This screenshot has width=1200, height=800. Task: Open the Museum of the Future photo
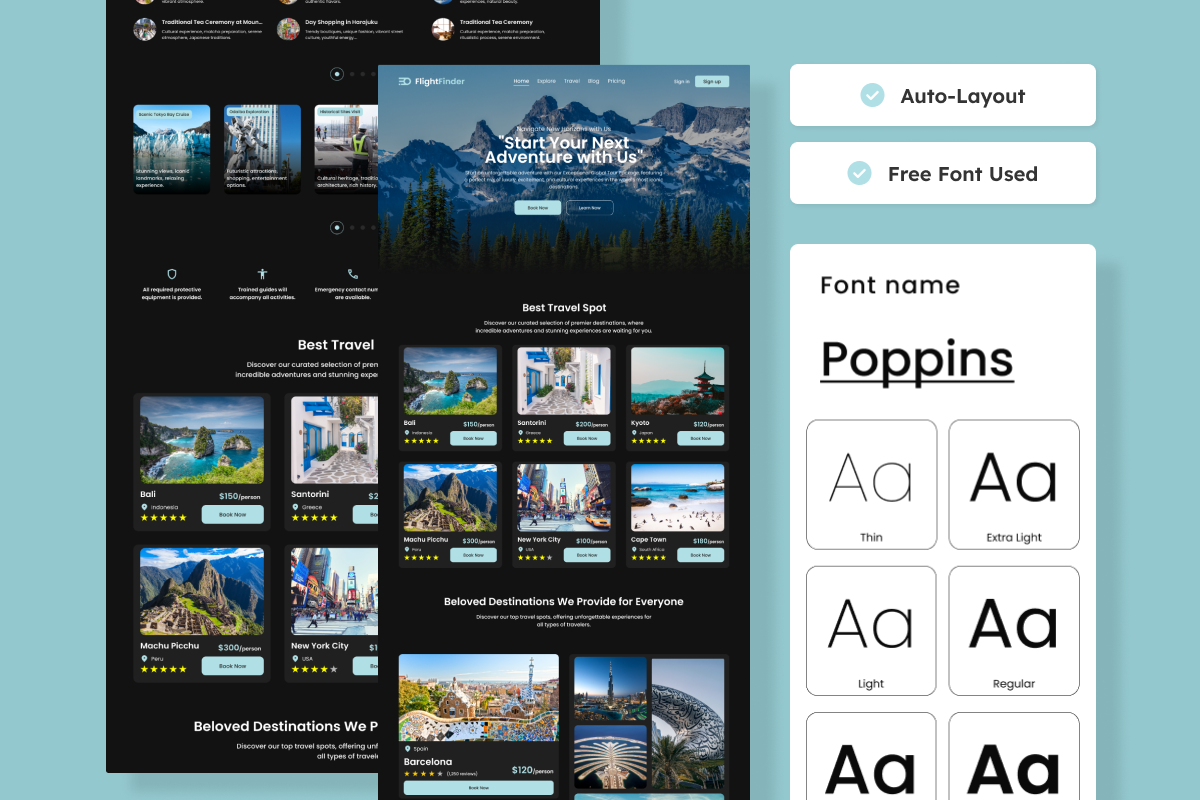point(688,723)
